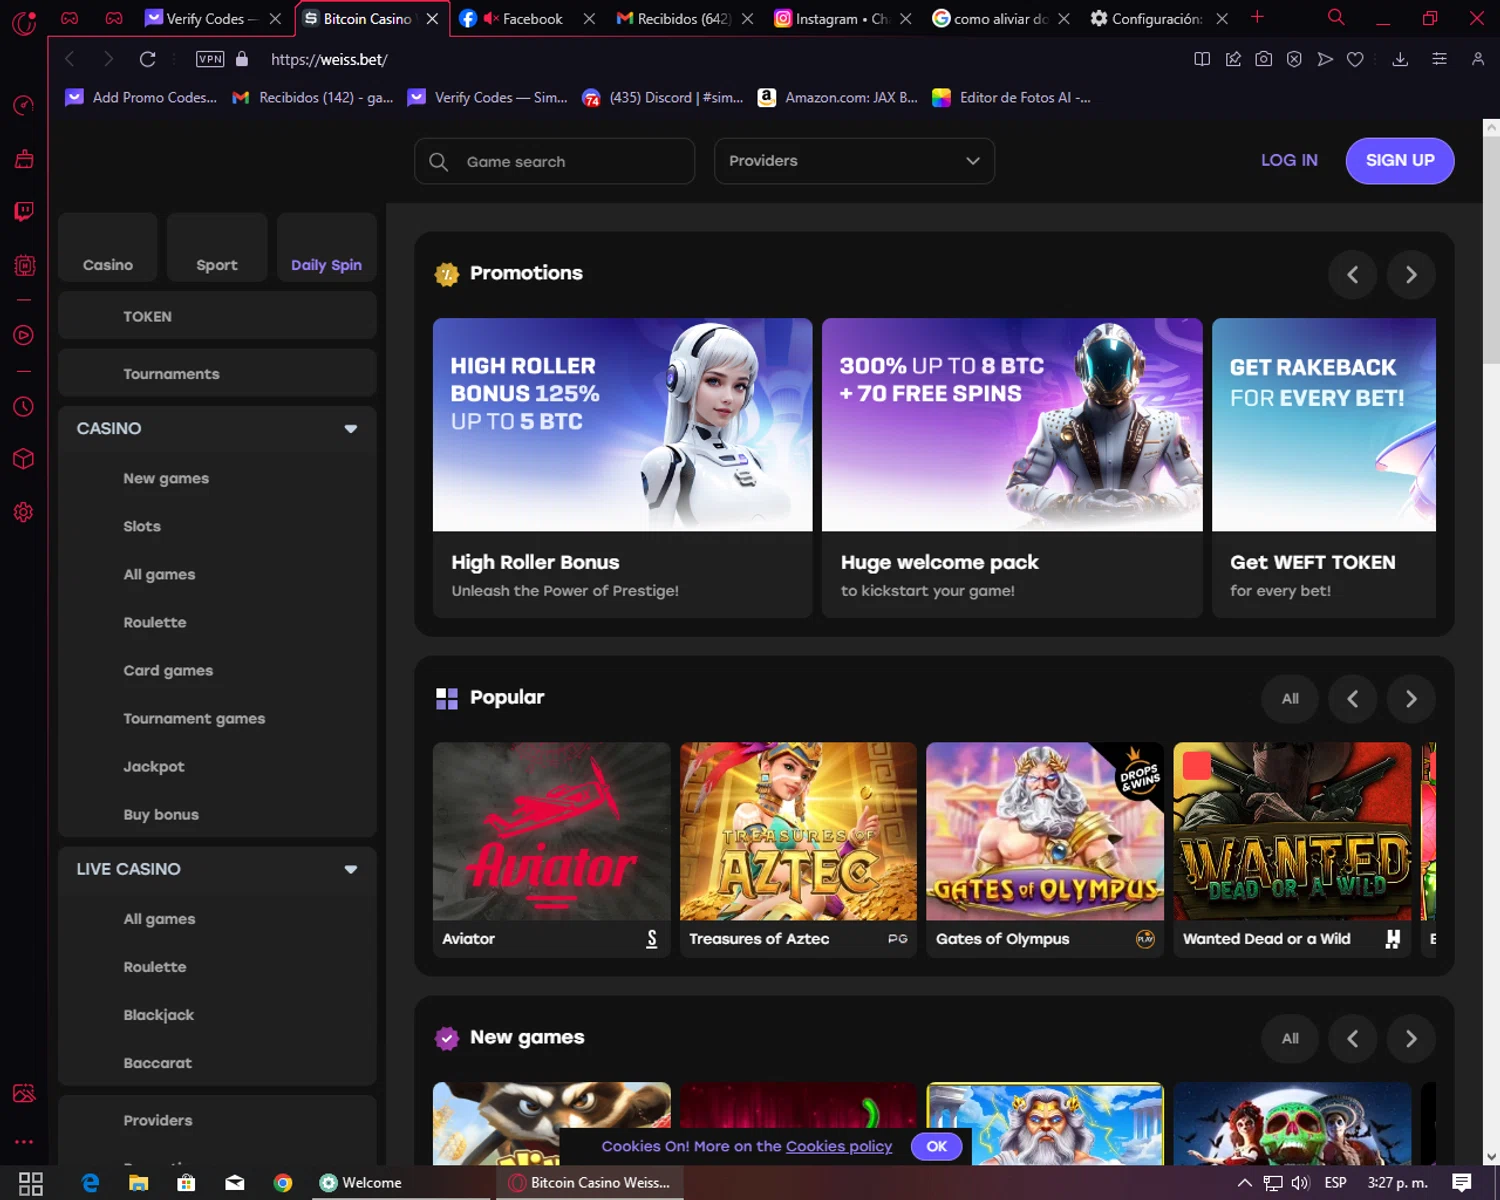Open Mail app from taskbar

235,1183
